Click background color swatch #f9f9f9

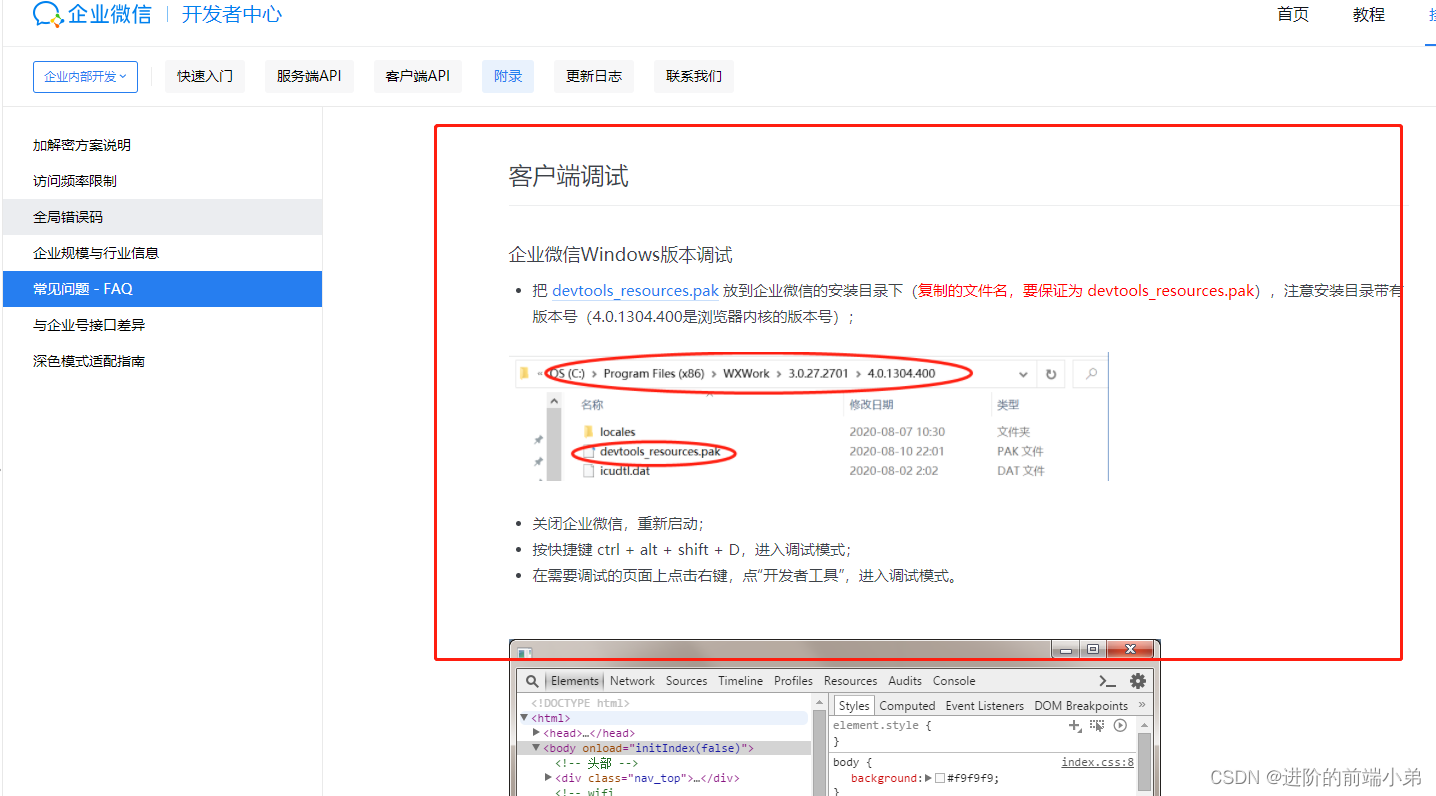[x=940, y=778]
